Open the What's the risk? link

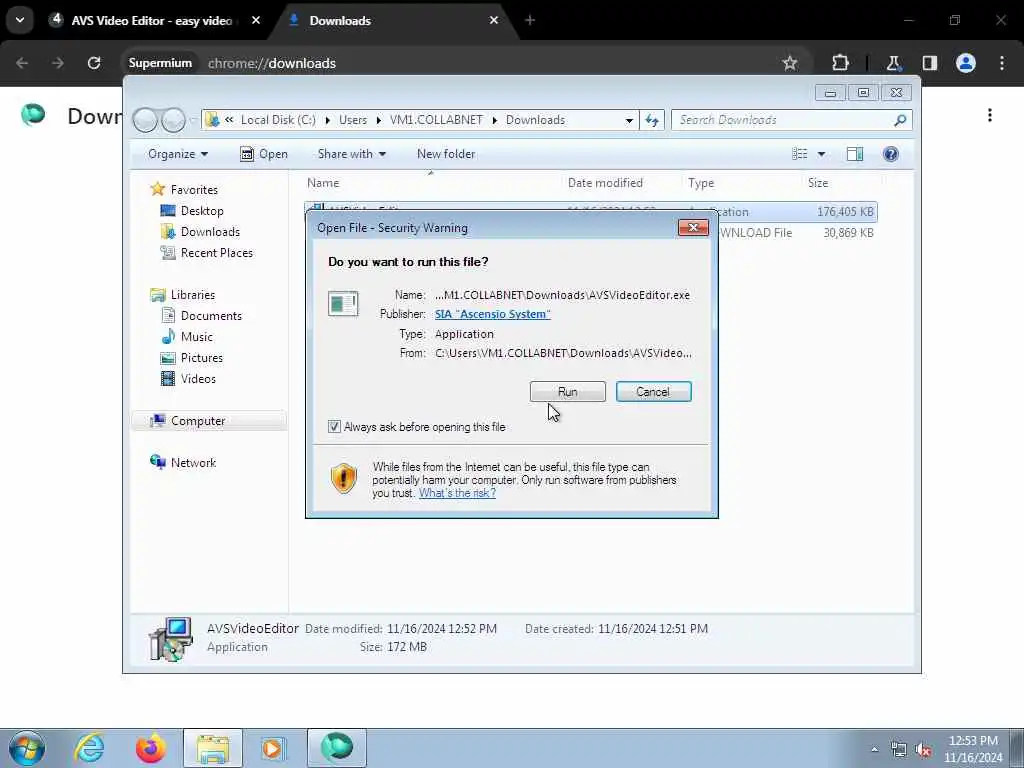coord(457,493)
